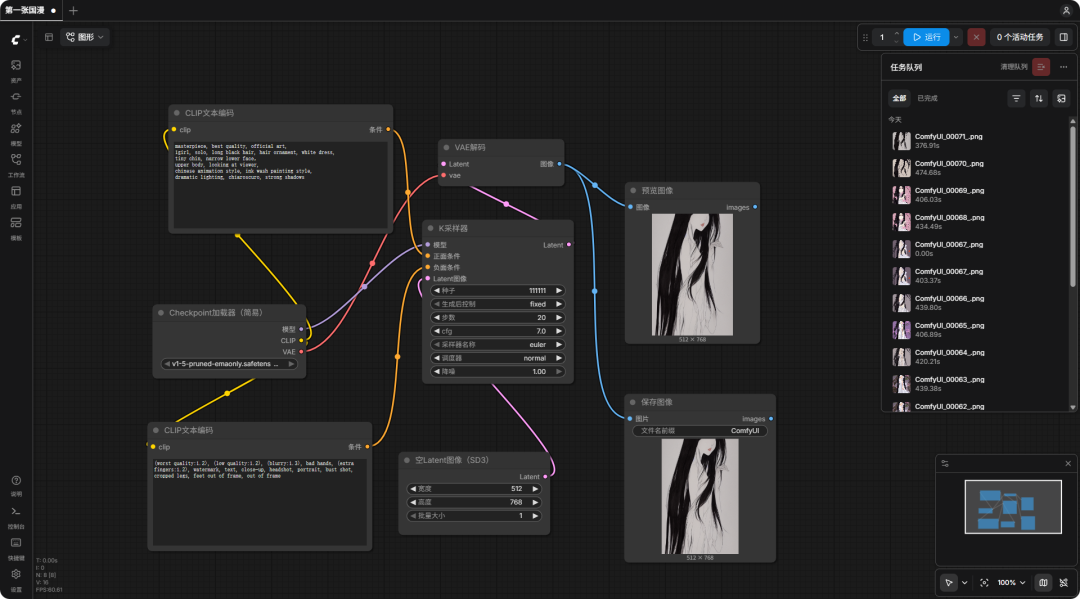Image resolution: width=1080 pixels, height=599 pixels.
Task: Select the 第一张国漫 workflow tab
Action: point(30,10)
